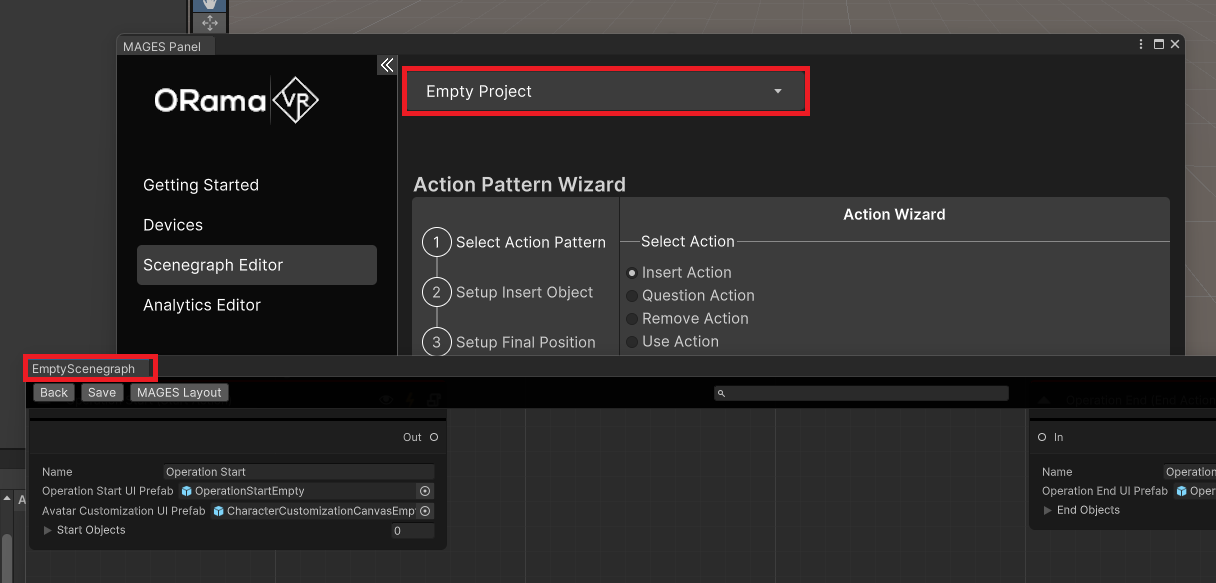Select the Remove Action radio button
The height and width of the screenshot is (583, 1216).
[632, 319]
